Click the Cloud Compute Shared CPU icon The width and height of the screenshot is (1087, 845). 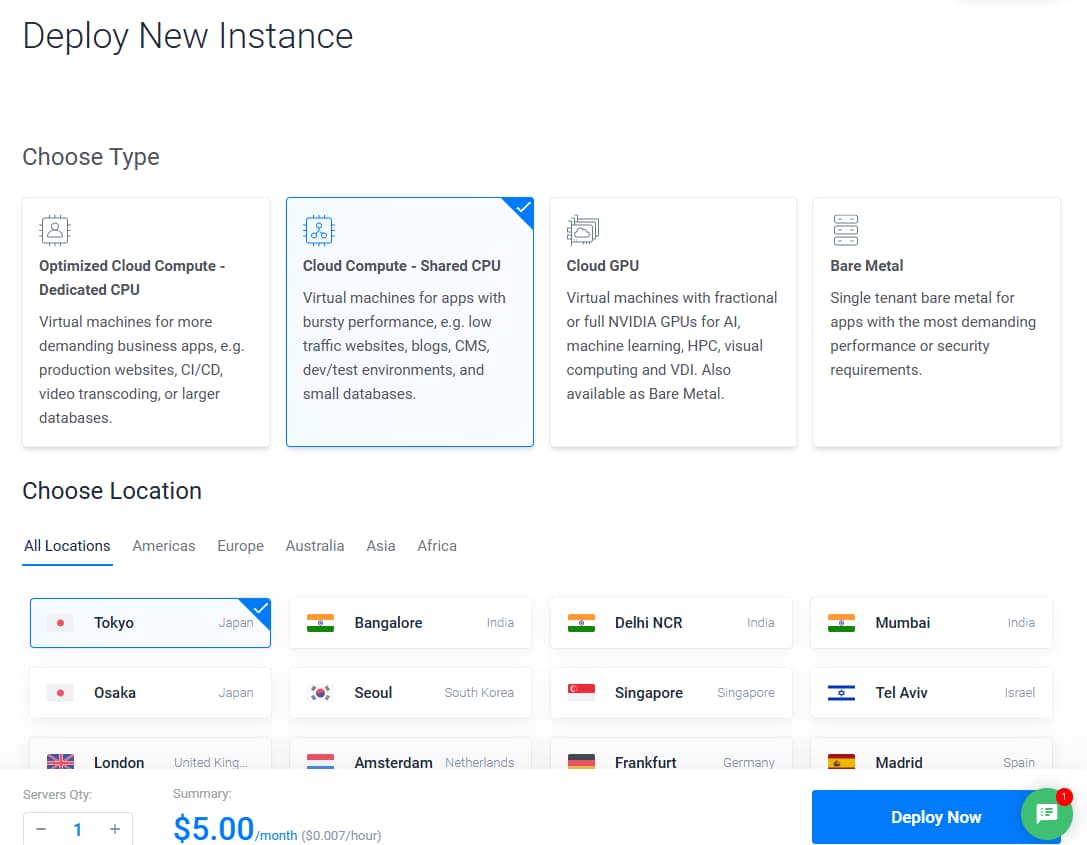[319, 230]
